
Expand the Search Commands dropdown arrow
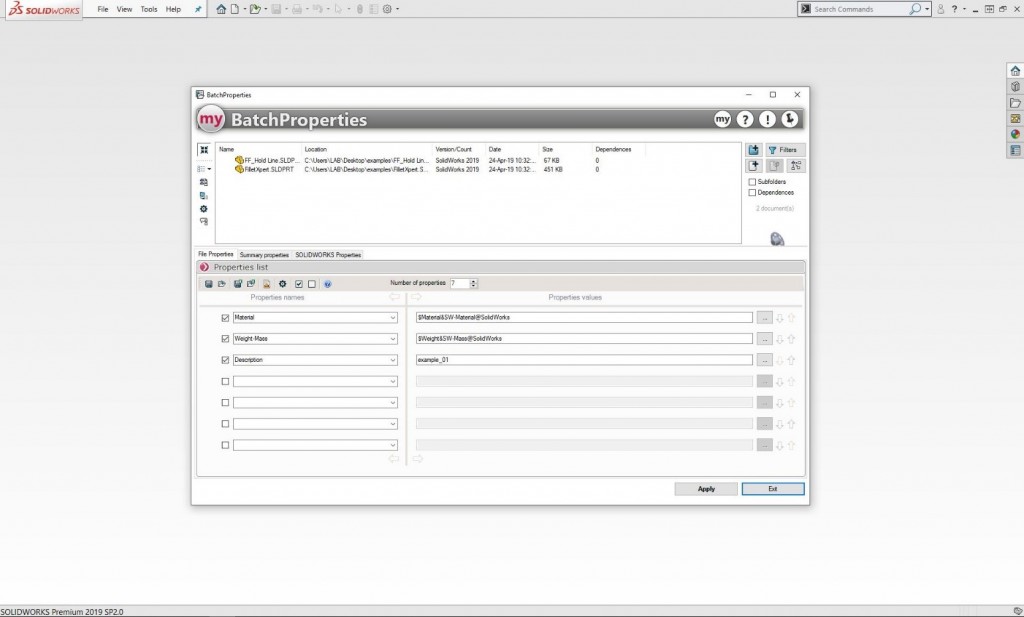[x=927, y=9]
